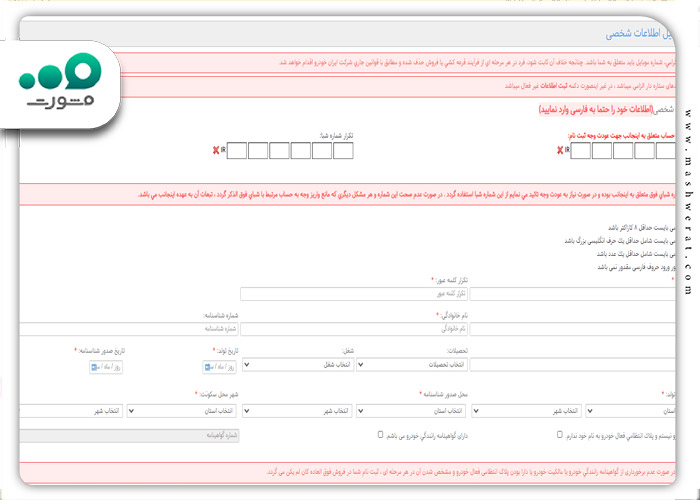The height and width of the screenshot is (500, 700).
Task: Open the calendar icon in تاریخ تولد field
Action: coord(207,367)
